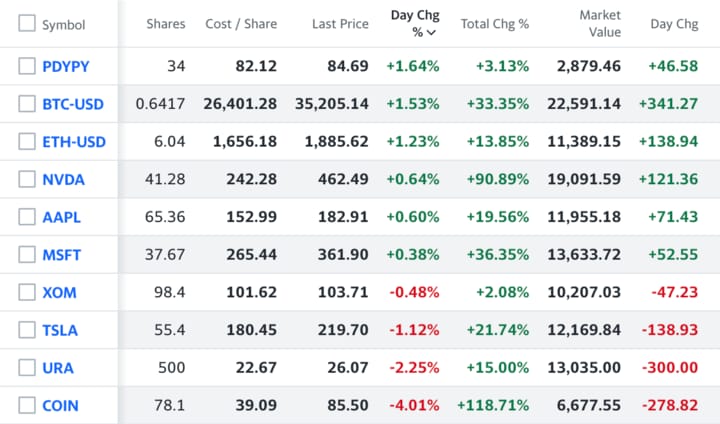This screenshot has height=424, width=720.
Task: Select the BTC-USD row checkbox
Action: coord(27,104)
